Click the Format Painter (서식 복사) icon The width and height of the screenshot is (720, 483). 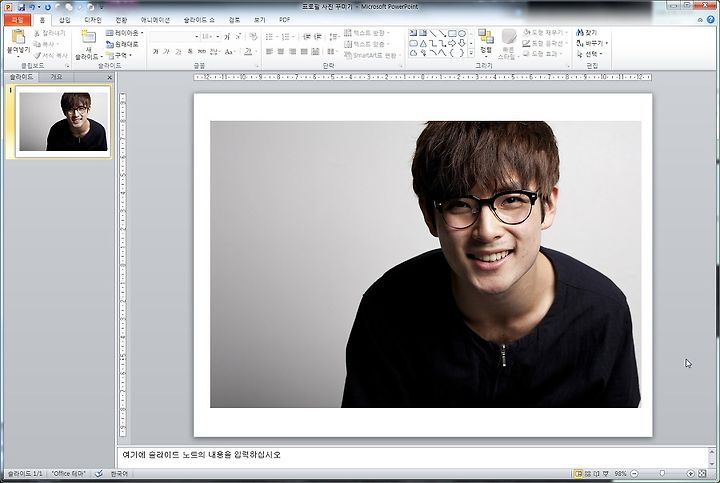click(x=37, y=55)
